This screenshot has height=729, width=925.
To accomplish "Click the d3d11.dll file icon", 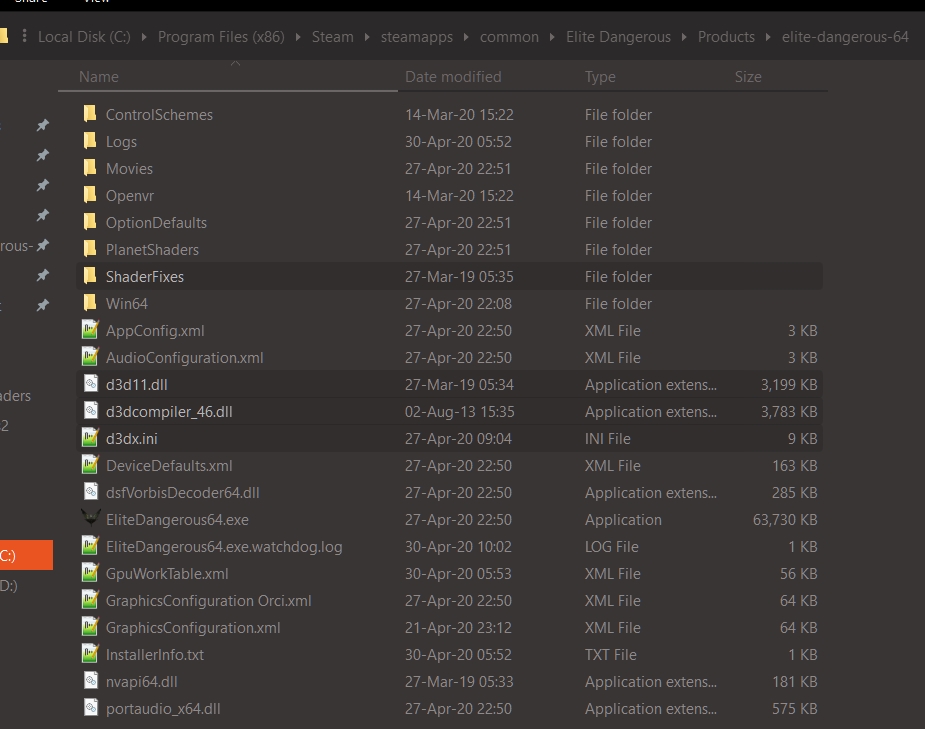I will 90,384.
